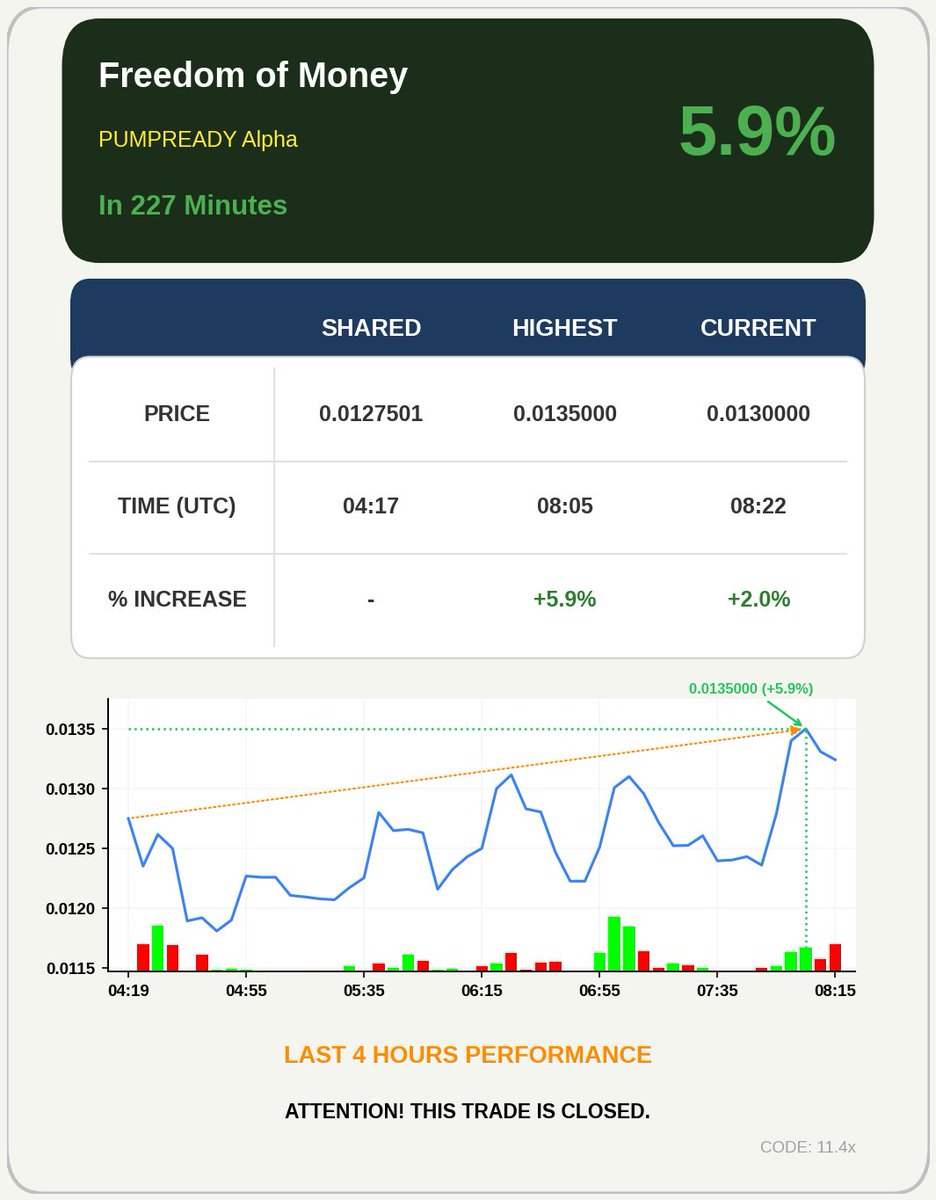Click the +5.9% increase cell
This screenshot has height=1200, width=936.
tap(565, 599)
